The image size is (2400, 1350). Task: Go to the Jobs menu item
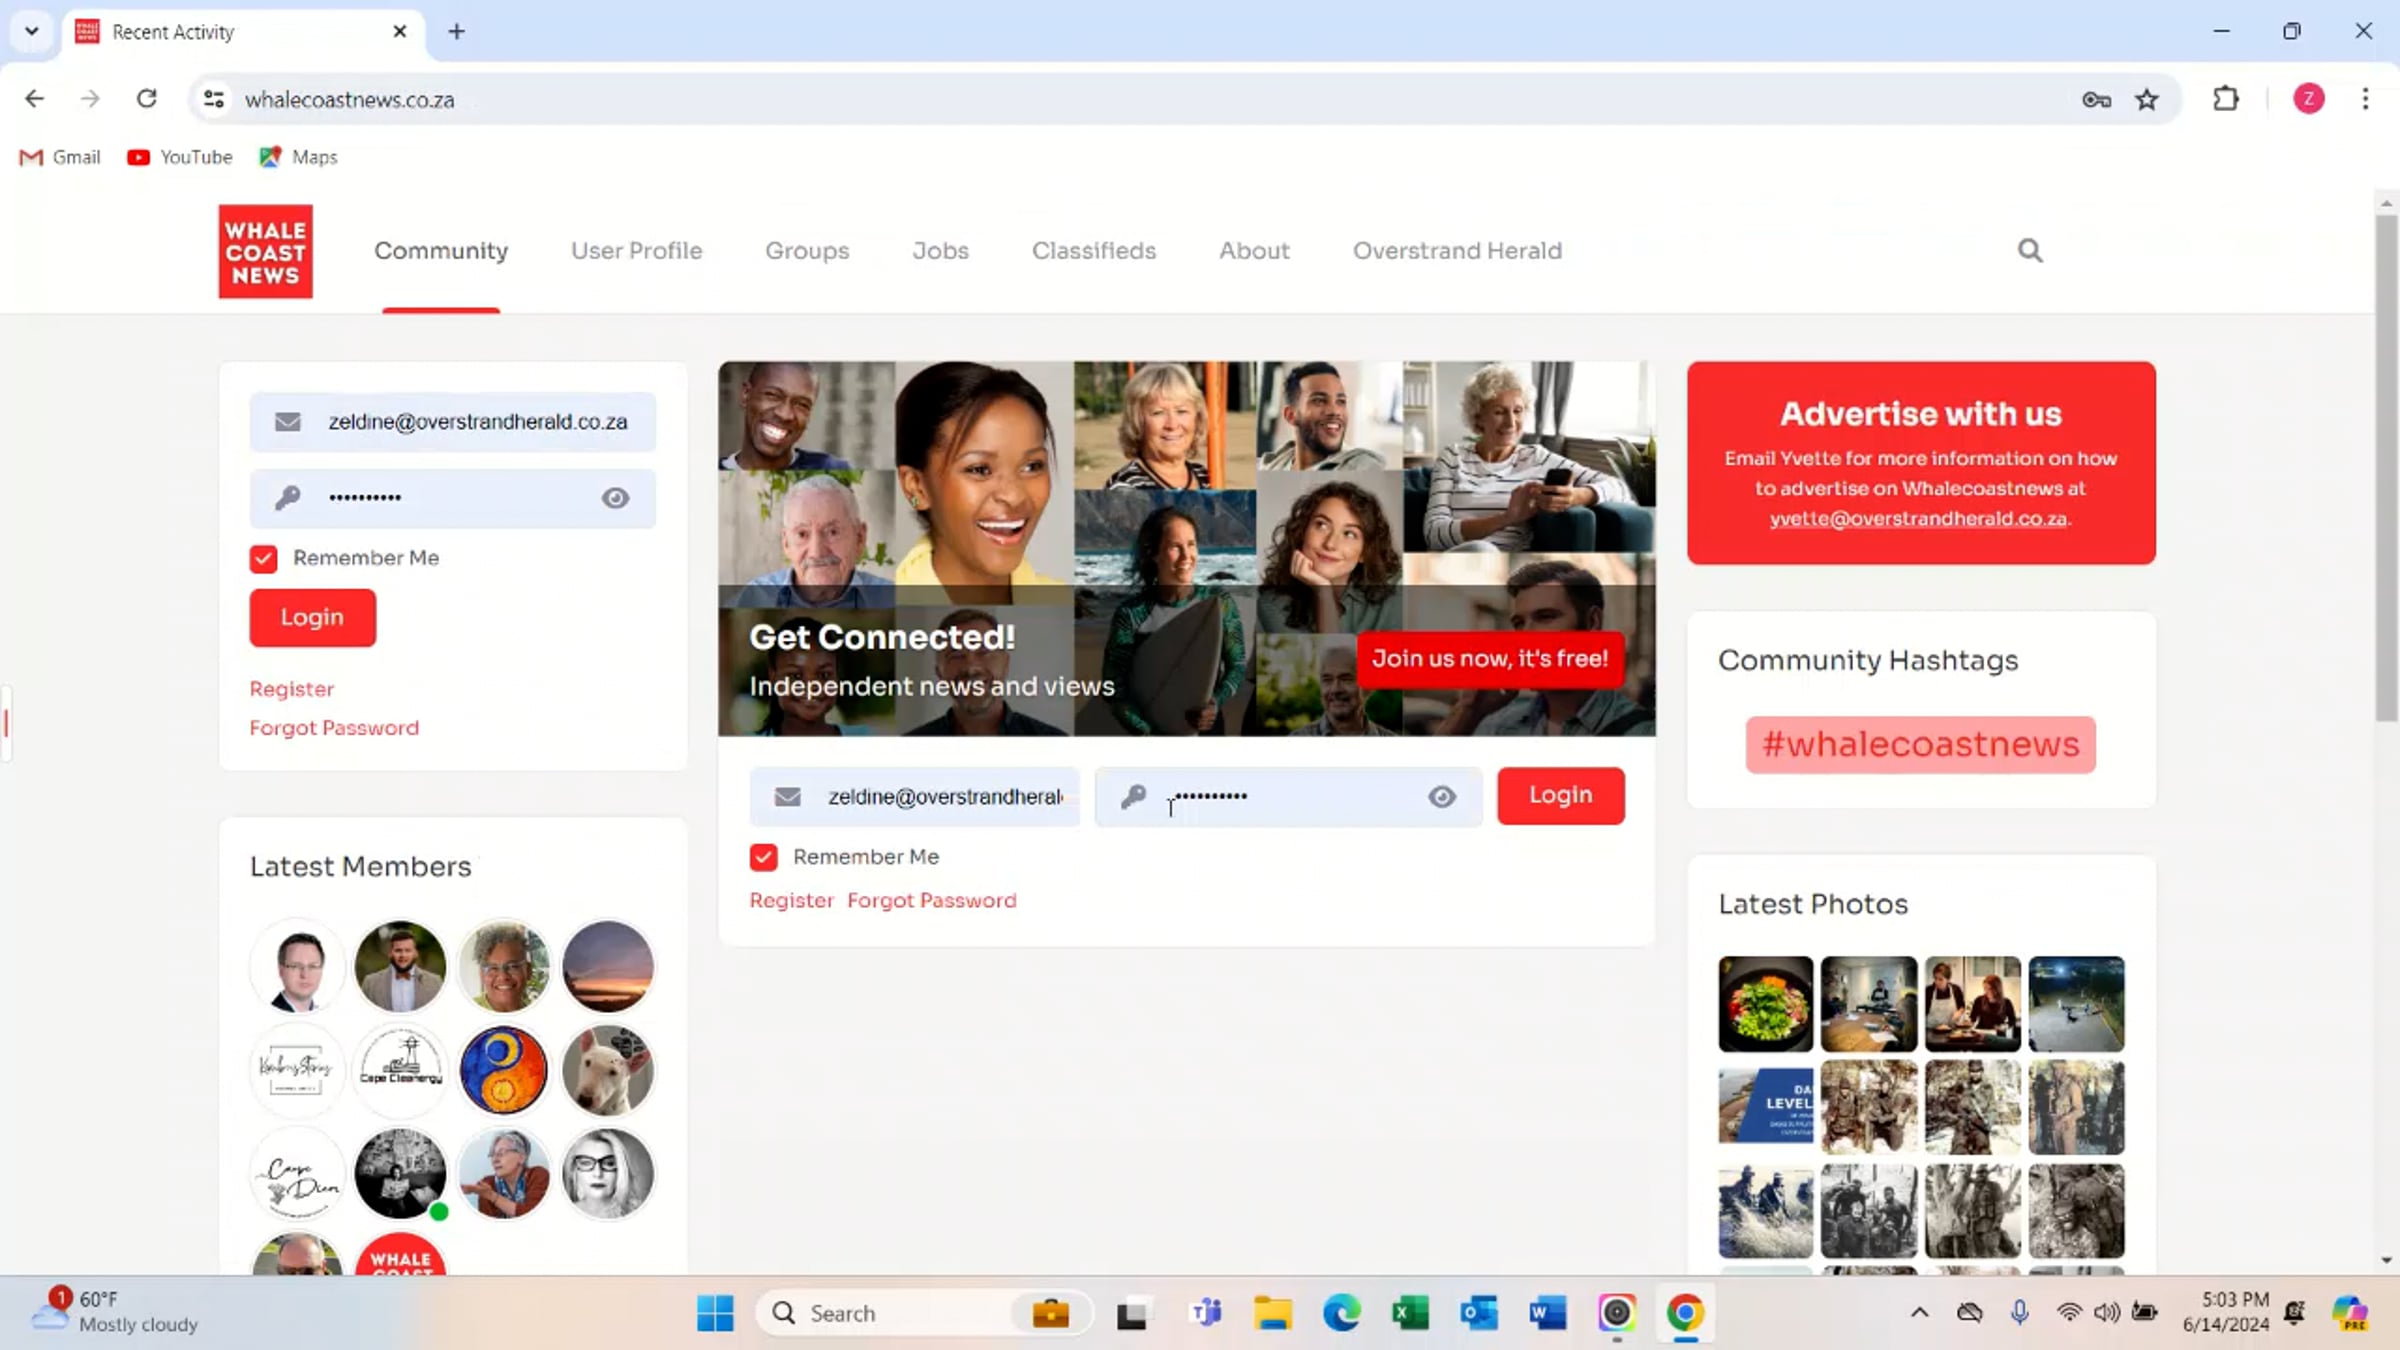click(940, 251)
